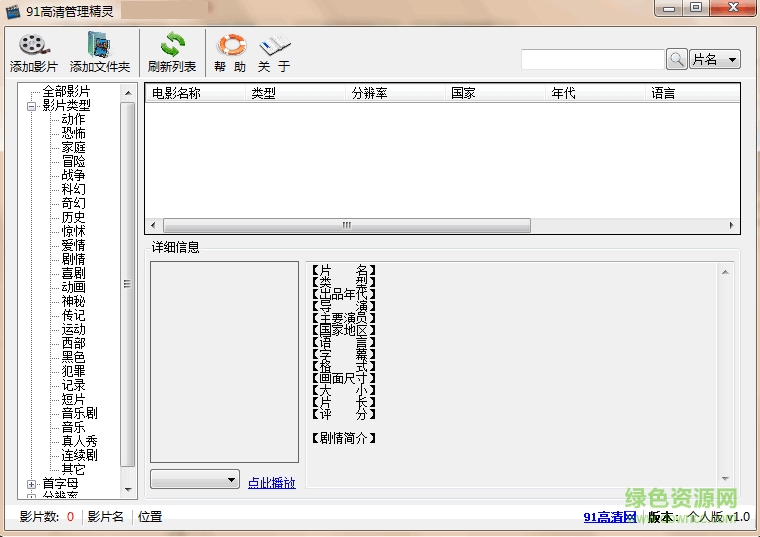
Task: Click the 【剧情简介】 label in details
Action: tap(344, 439)
